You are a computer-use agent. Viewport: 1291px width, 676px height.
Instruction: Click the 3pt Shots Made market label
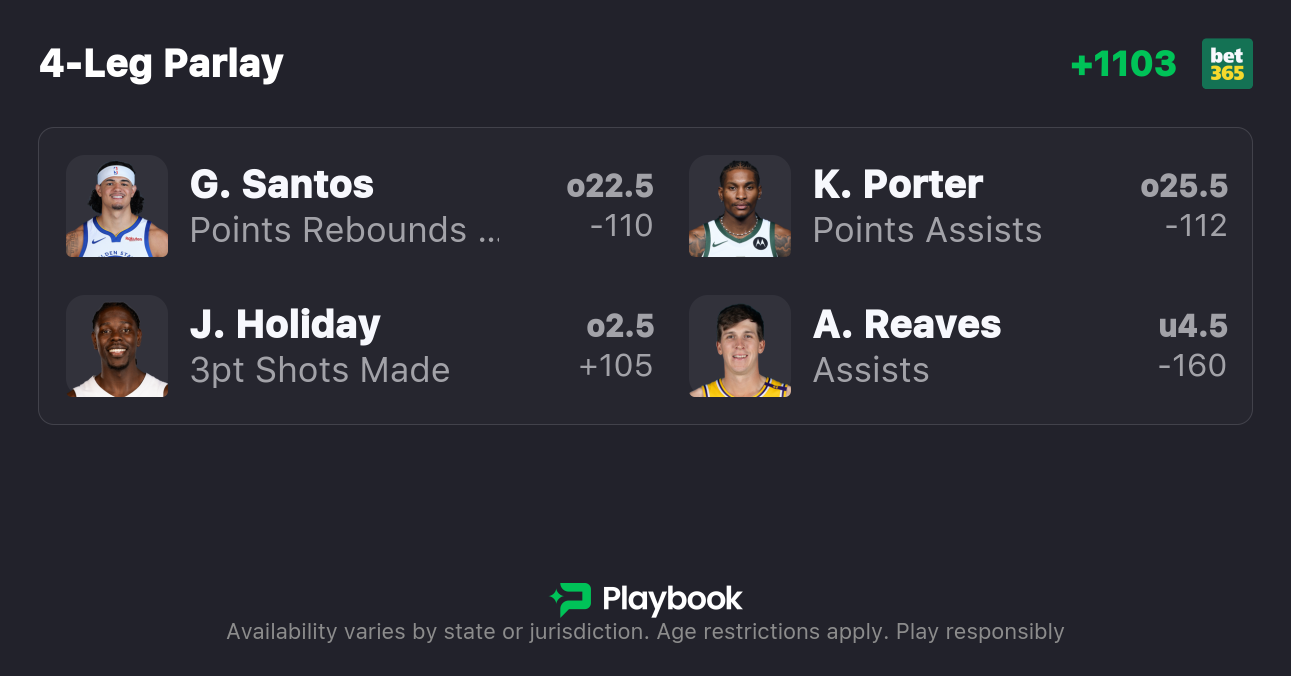[320, 371]
